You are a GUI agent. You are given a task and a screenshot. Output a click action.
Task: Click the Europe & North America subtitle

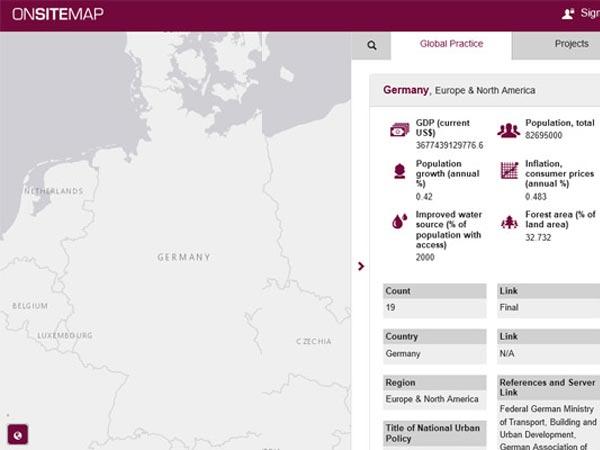(485, 90)
